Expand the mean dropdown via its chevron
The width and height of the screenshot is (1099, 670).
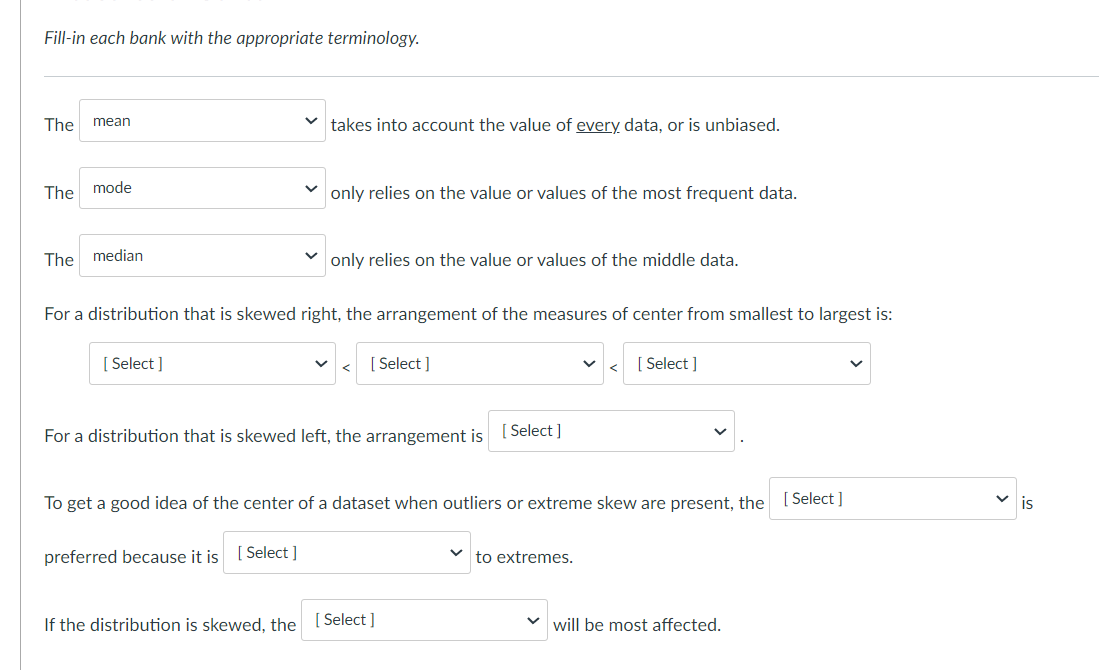coord(311,120)
